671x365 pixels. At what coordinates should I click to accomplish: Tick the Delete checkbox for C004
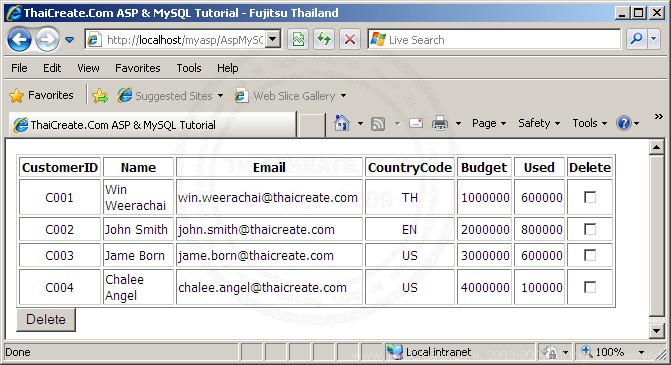[x=590, y=287]
